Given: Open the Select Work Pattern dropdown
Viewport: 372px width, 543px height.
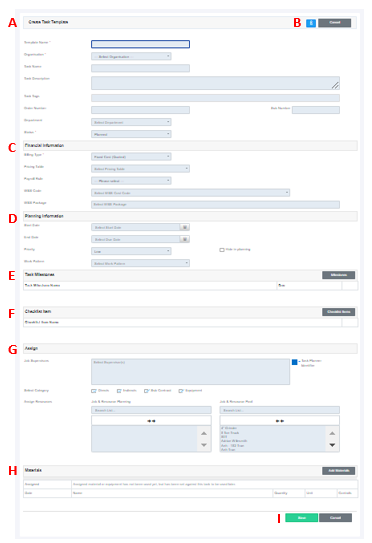Looking at the screenshot, I should pos(140,264).
